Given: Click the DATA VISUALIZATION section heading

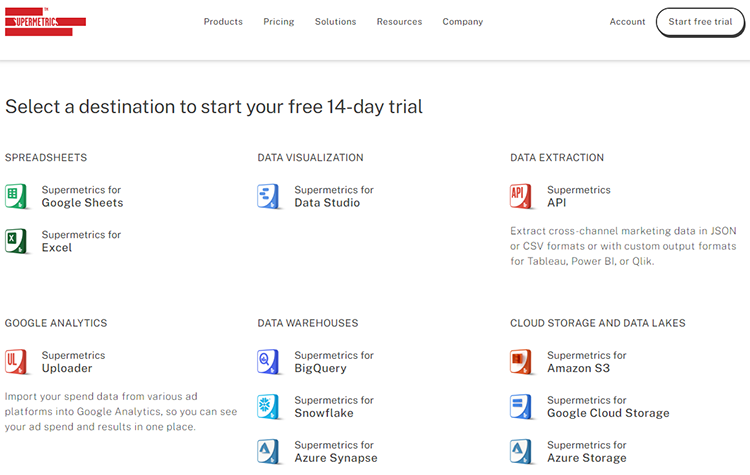Looking at the screenshot, I should (x=310, y=157).
